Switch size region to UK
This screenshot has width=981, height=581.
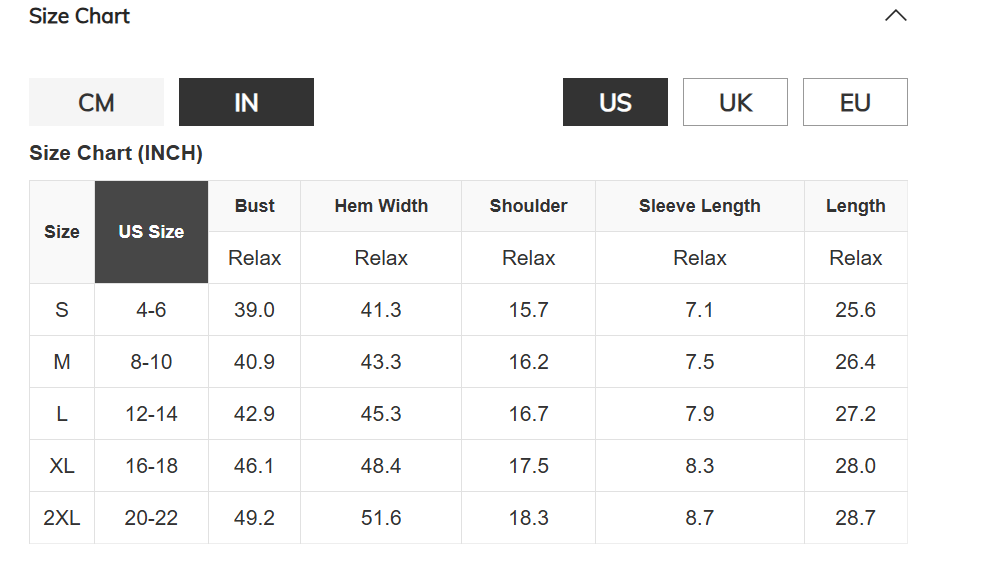[735, 102]
